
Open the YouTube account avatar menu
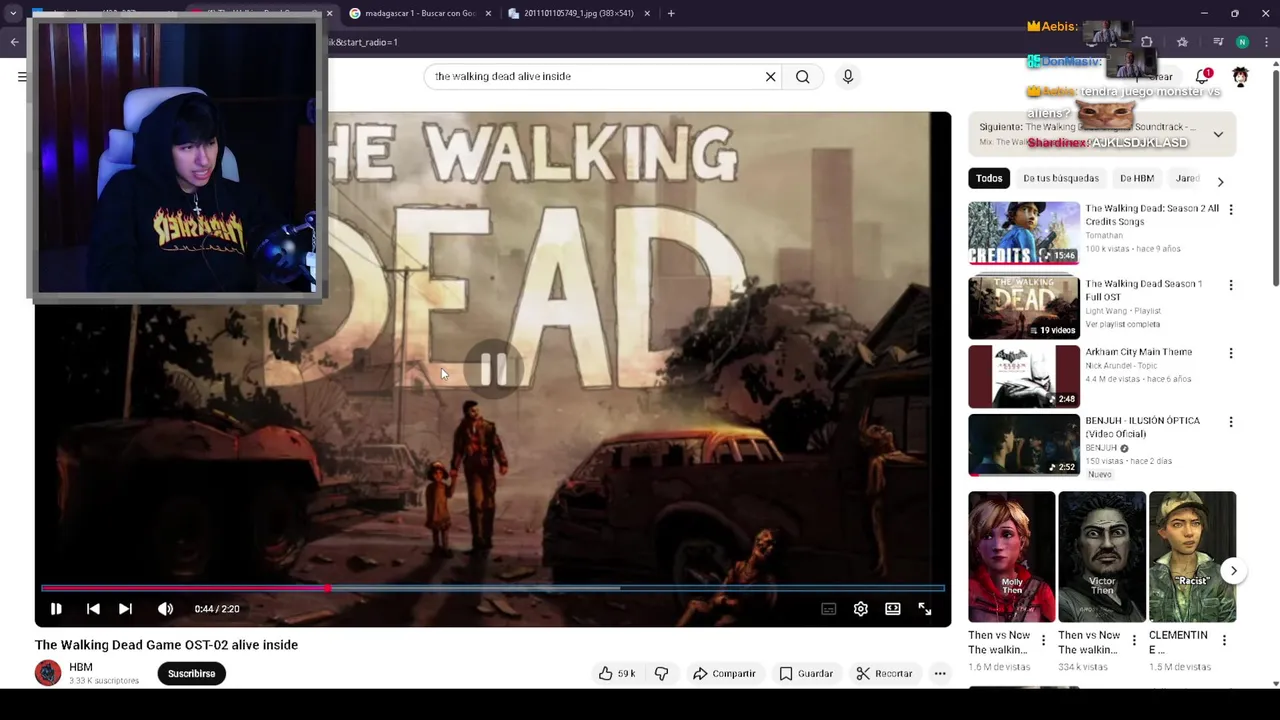1240,76
